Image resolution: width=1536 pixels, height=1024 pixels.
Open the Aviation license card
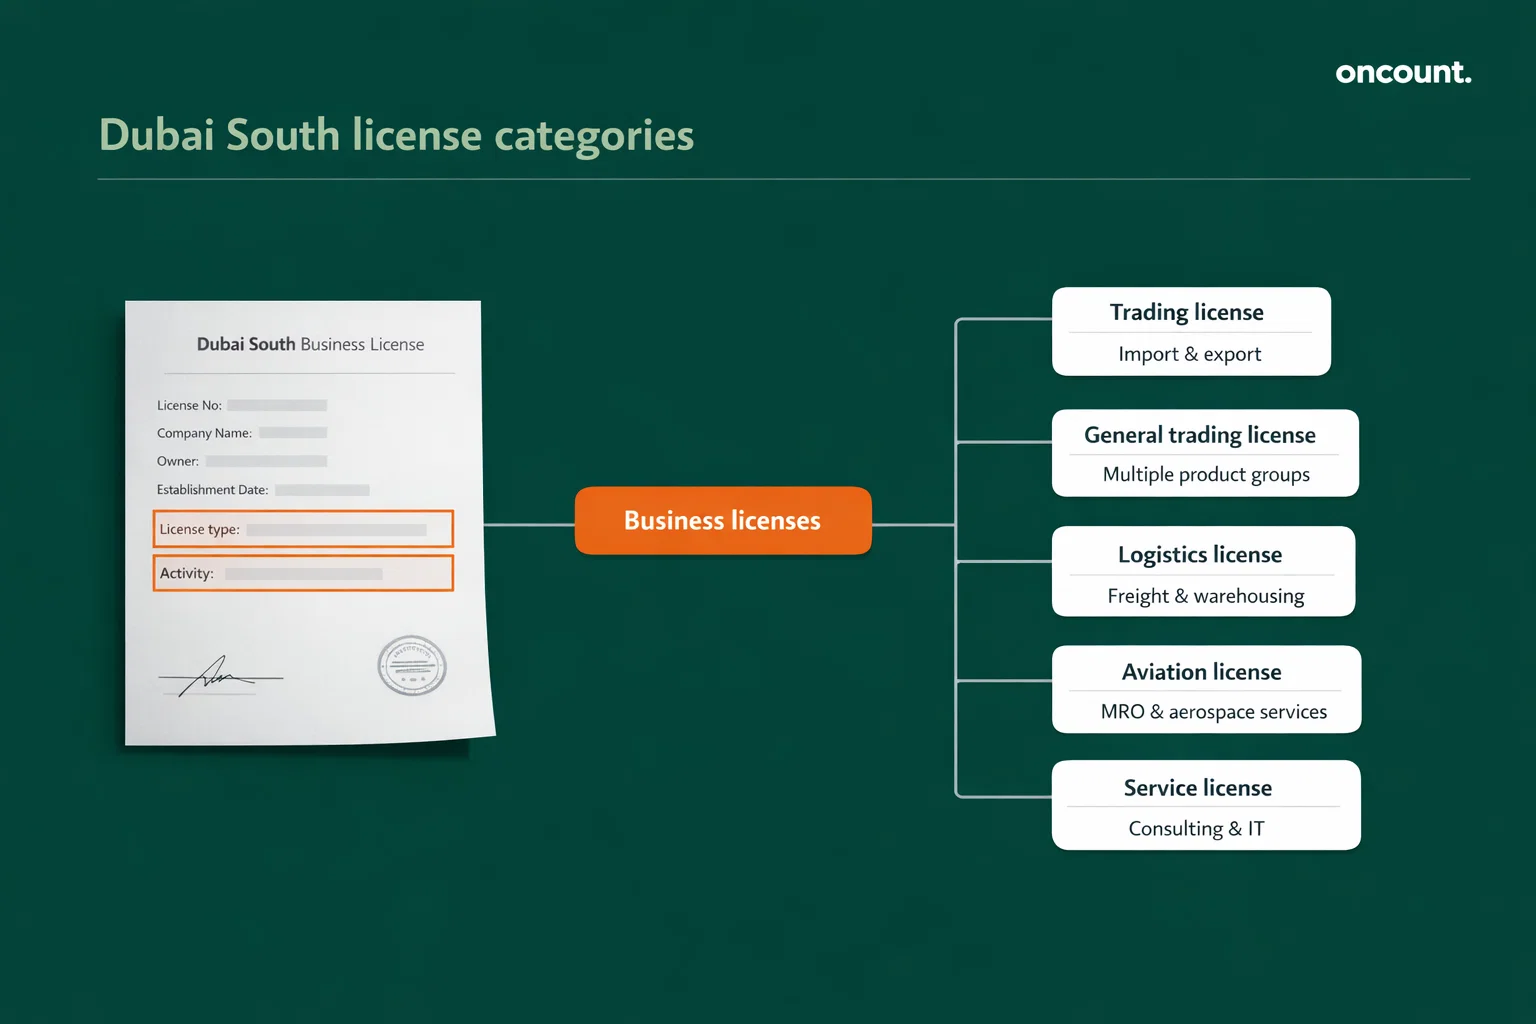(x=1206, y=689)
